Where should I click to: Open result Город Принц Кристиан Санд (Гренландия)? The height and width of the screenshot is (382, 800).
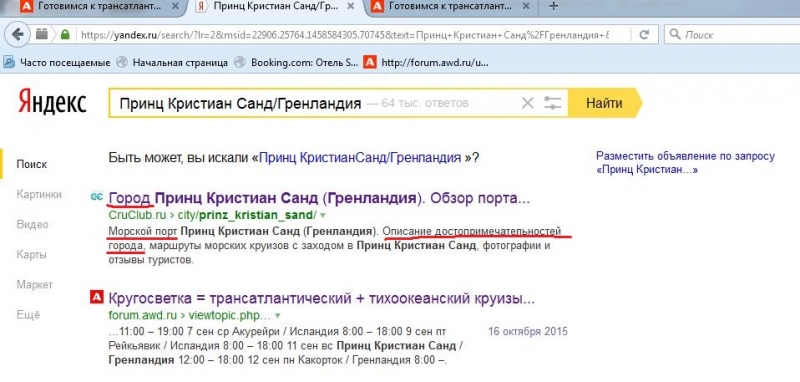click(319, 197)
